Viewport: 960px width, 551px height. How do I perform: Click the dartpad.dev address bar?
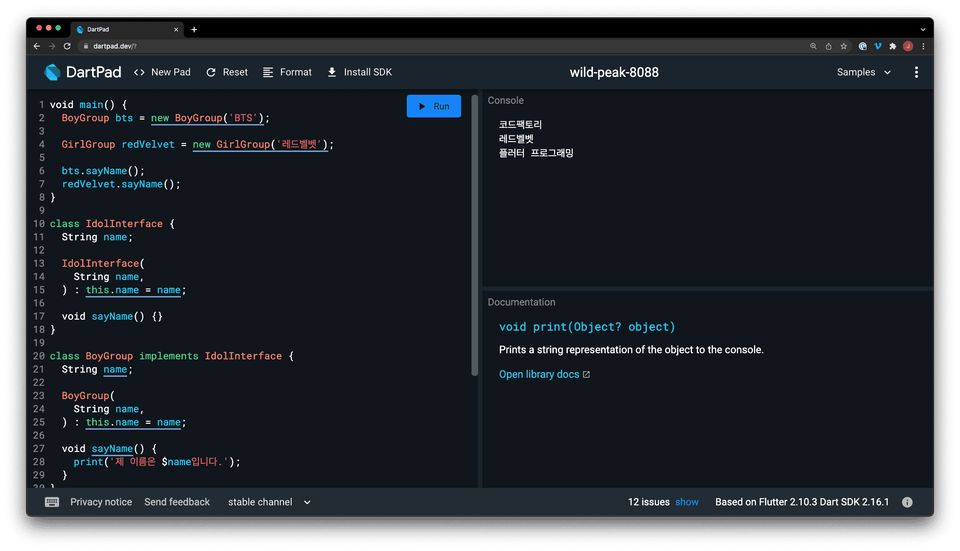(x=441, y=46)
